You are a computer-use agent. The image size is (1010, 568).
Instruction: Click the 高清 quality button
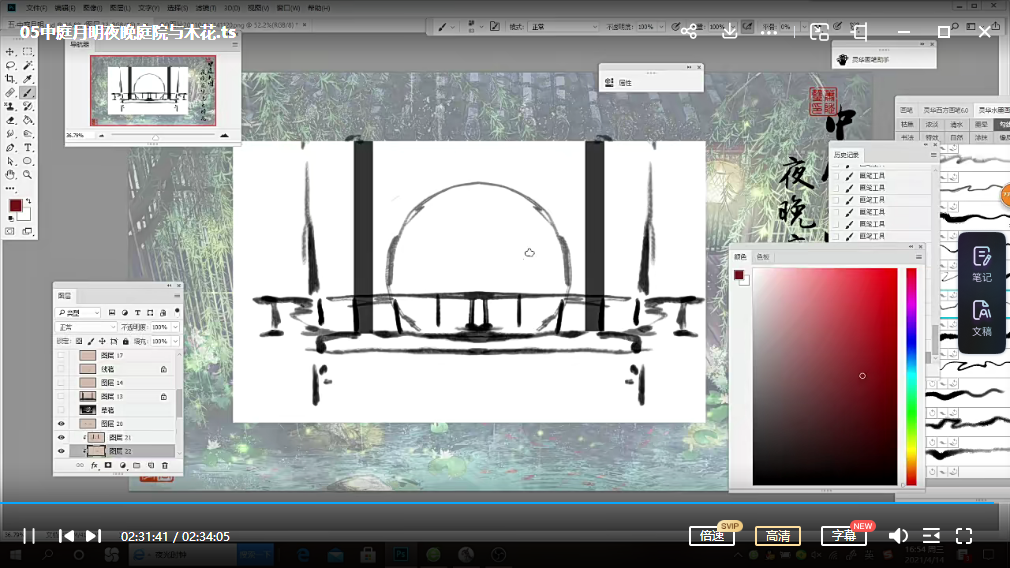click(777, 536)
